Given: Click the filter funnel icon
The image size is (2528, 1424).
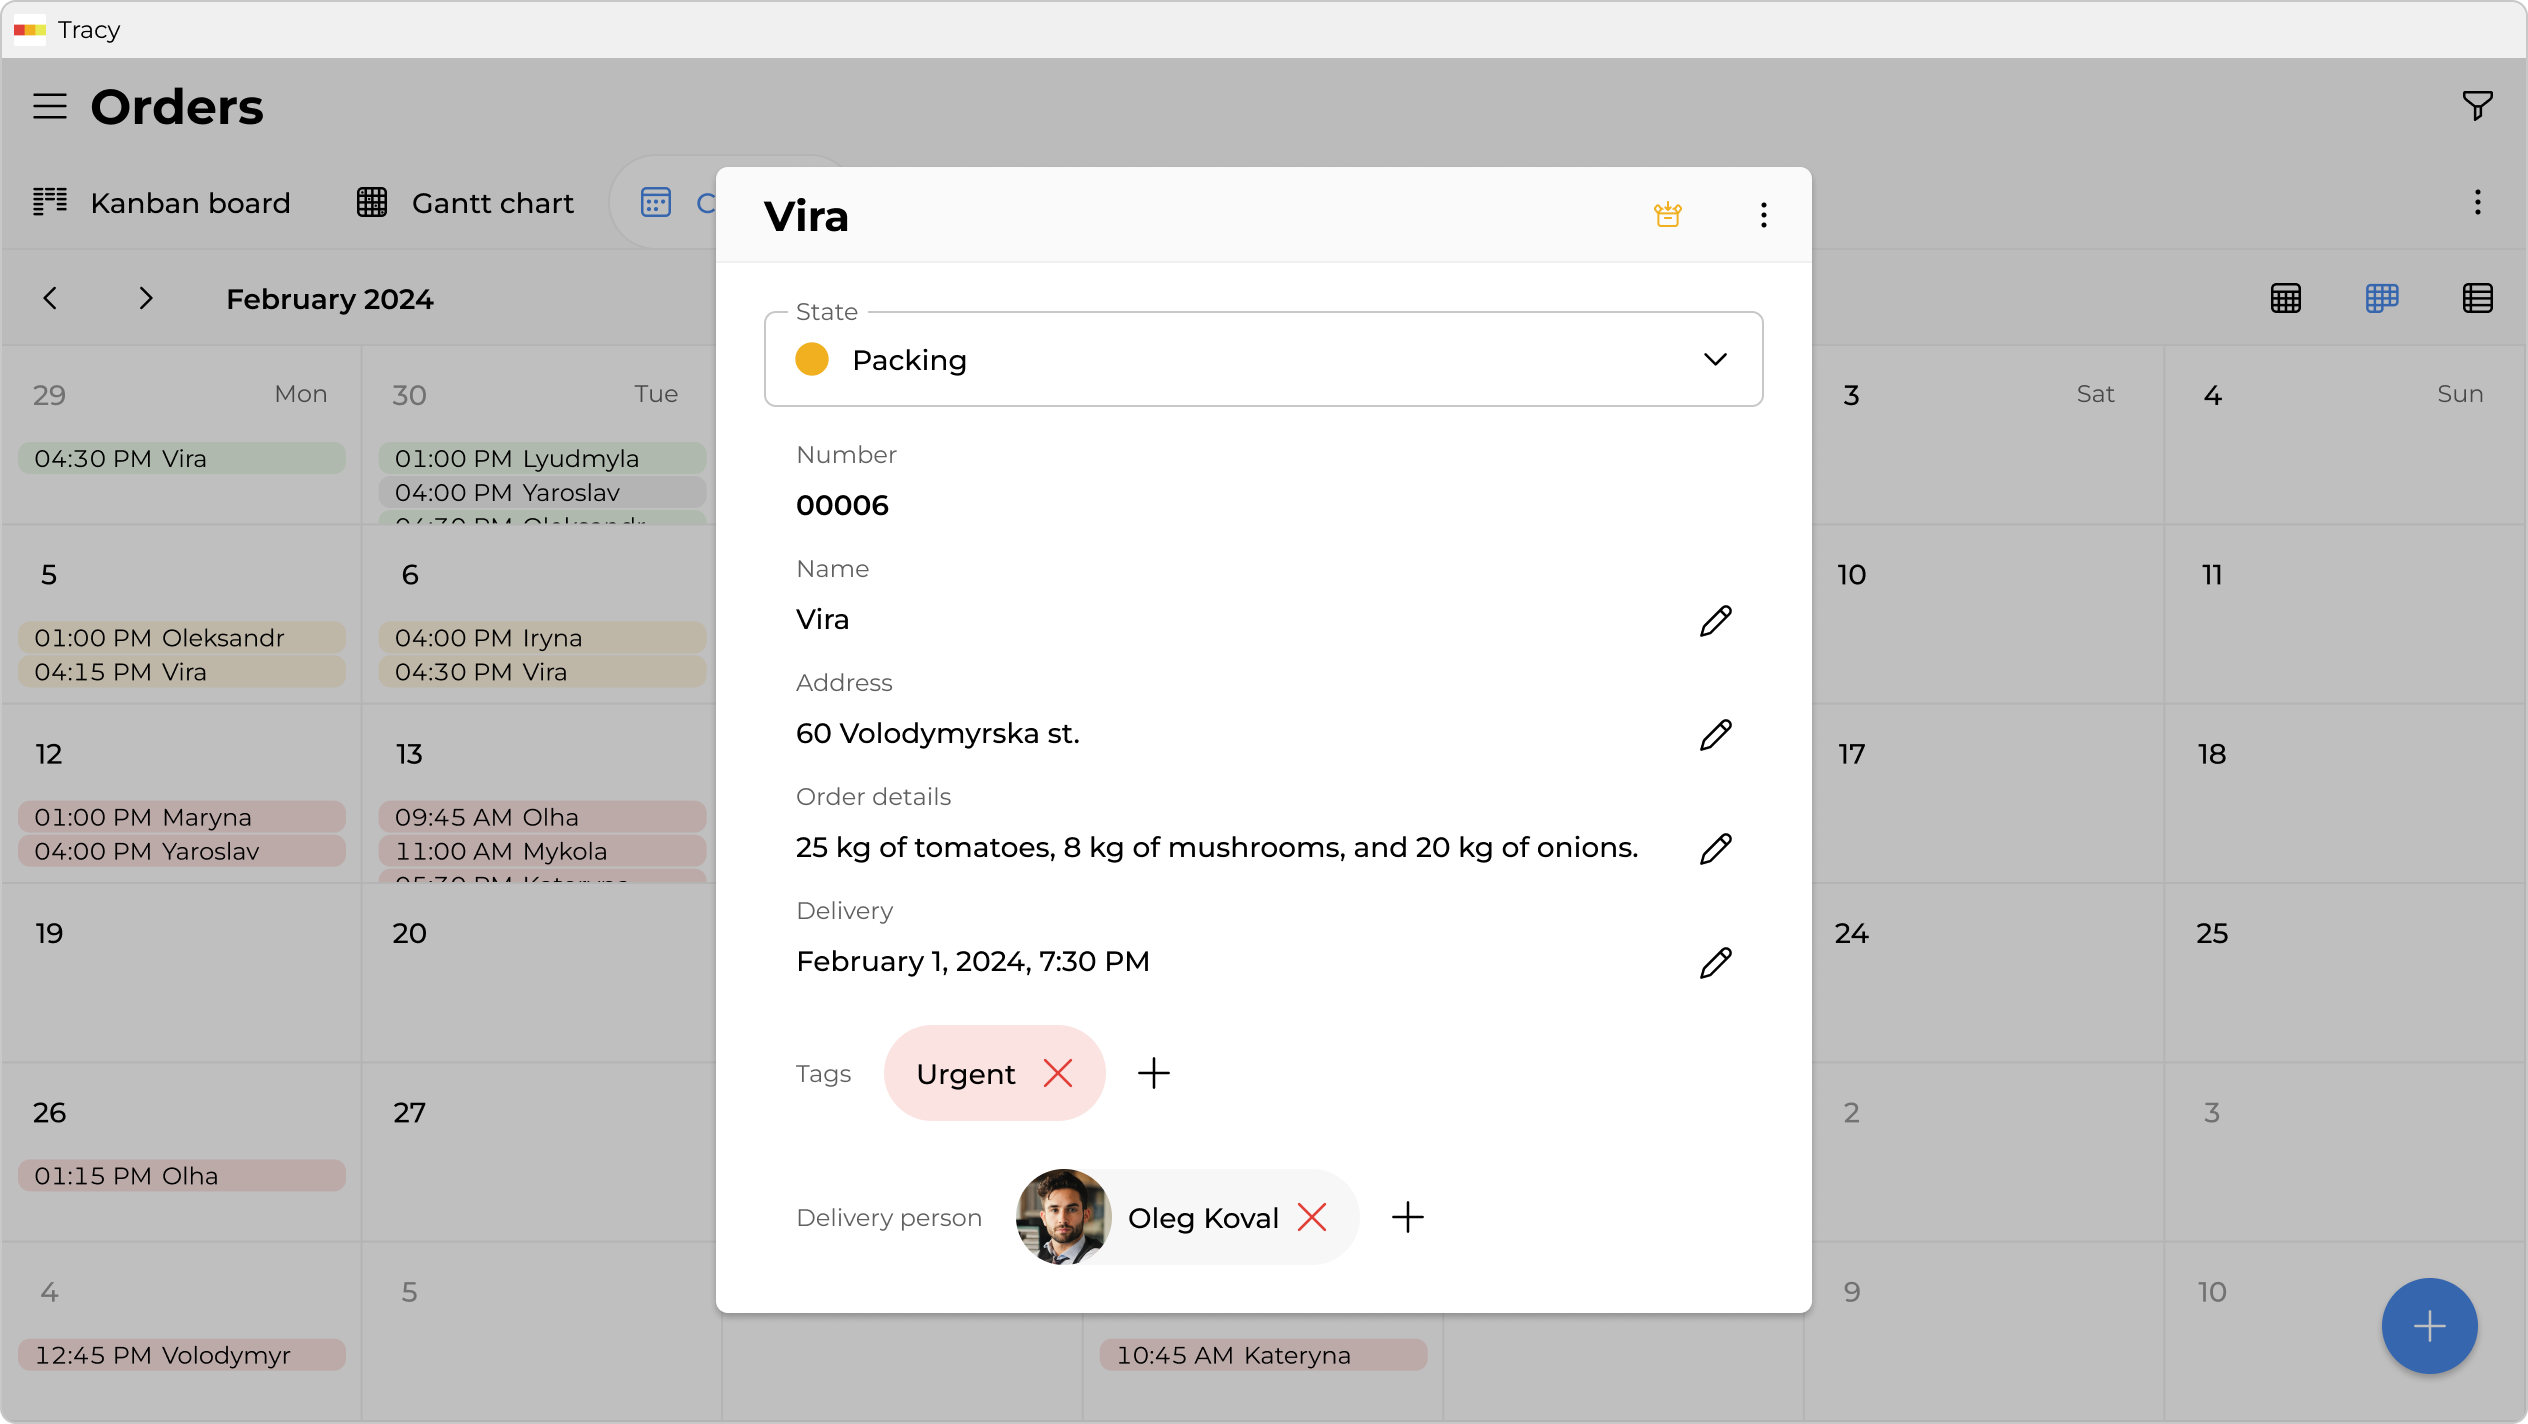Looking at the screenshot, I should click(2477, 105).
